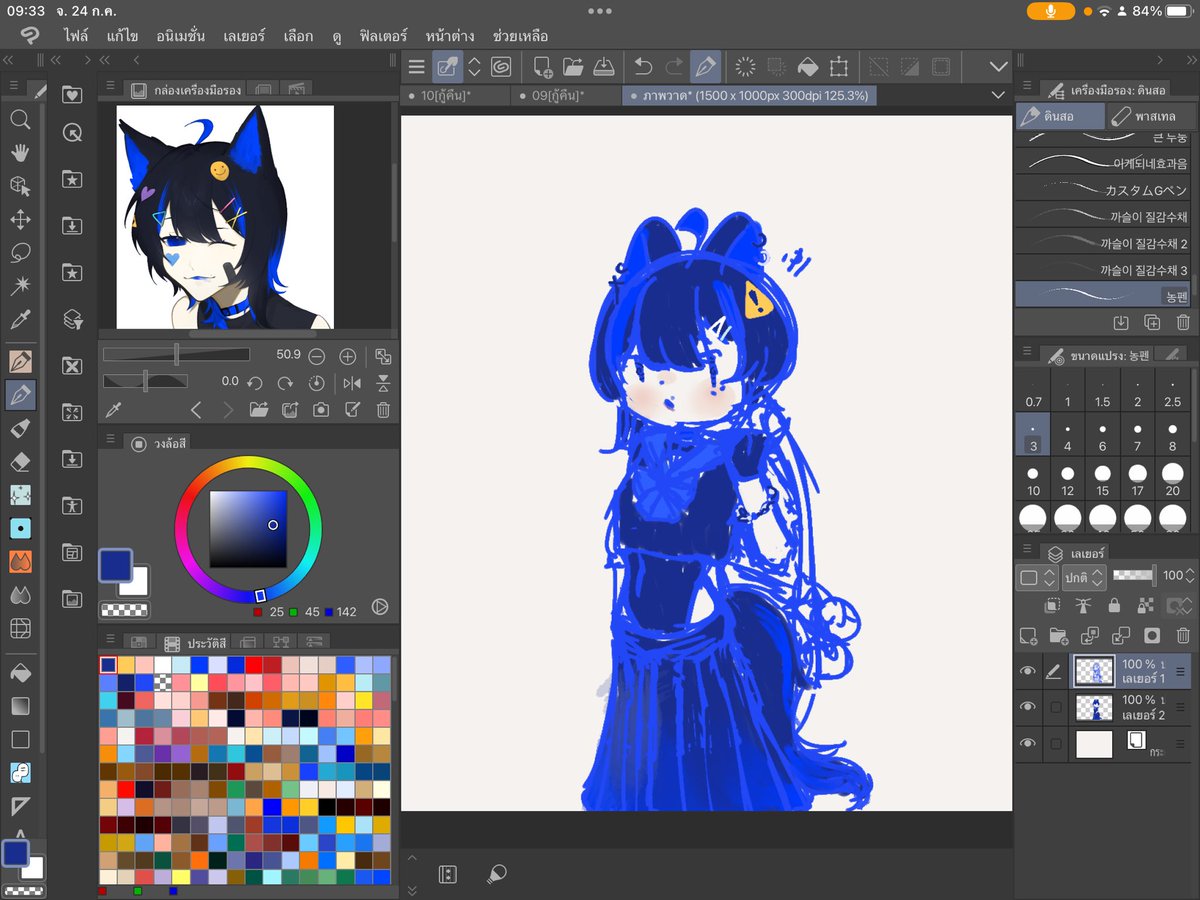This screenshot has width=1200, height=900.
Task: Choose brush size 7
Action: 1137,435
